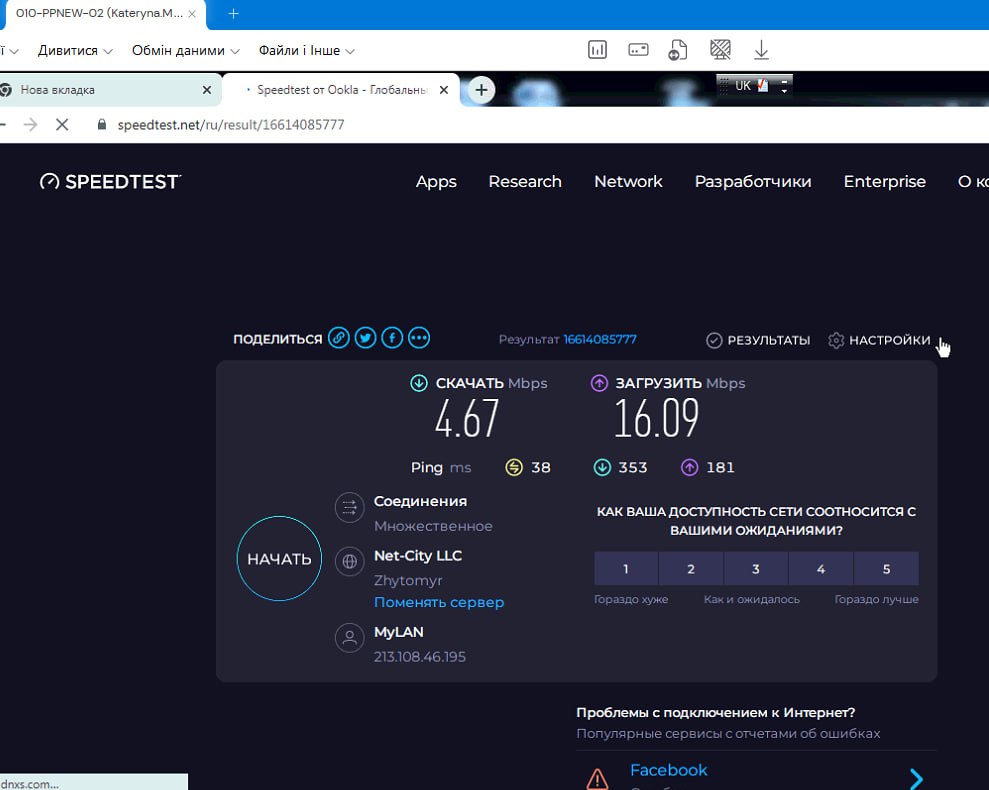Click the Speedtest logo
The image size is (989, 790).
(110, 182)
